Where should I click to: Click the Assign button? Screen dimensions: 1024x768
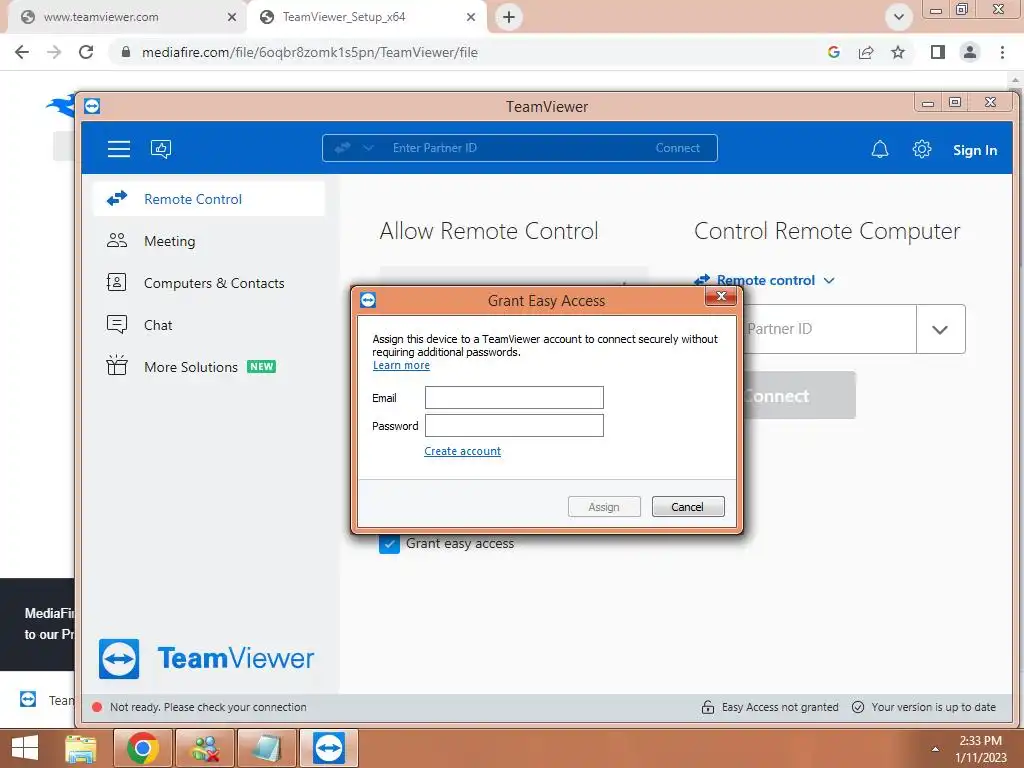pos(604,507)
